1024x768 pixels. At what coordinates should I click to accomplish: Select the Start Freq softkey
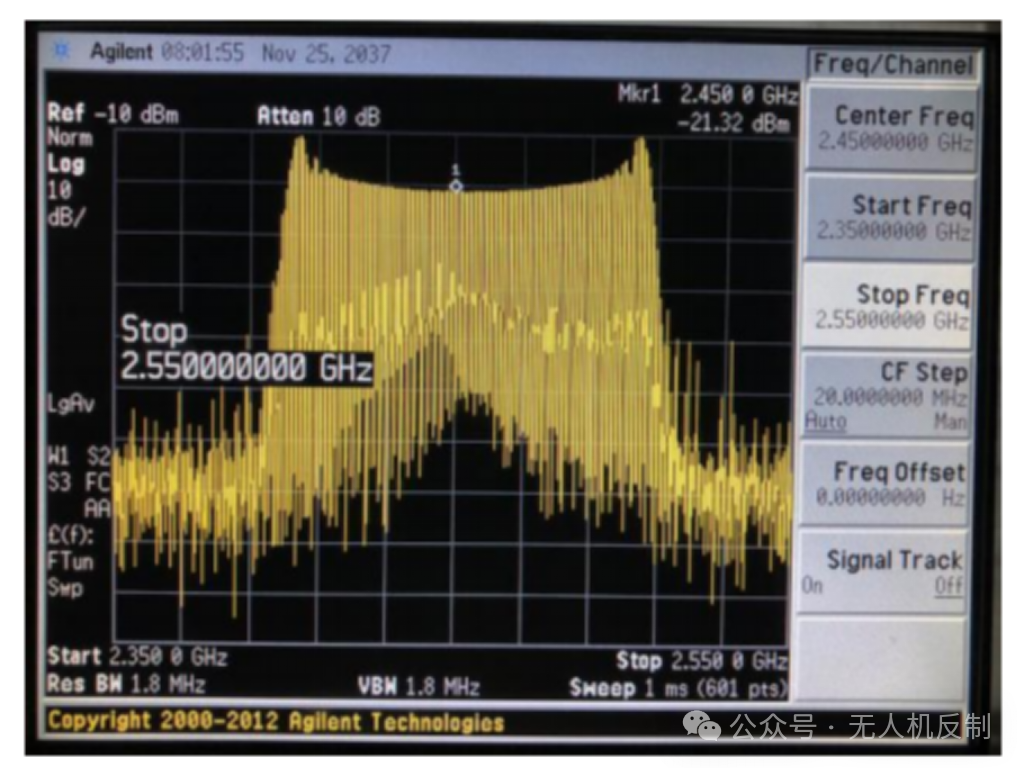pos(890,217)
